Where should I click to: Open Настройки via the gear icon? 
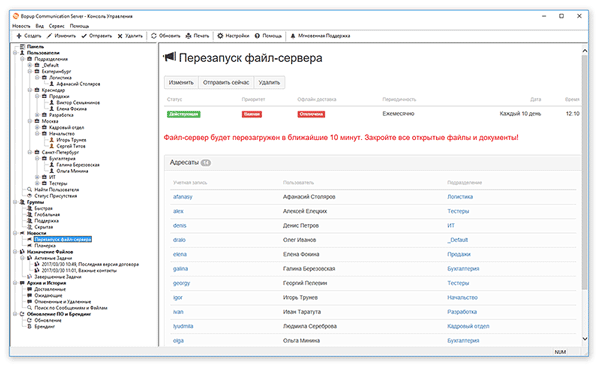point(220,36)
